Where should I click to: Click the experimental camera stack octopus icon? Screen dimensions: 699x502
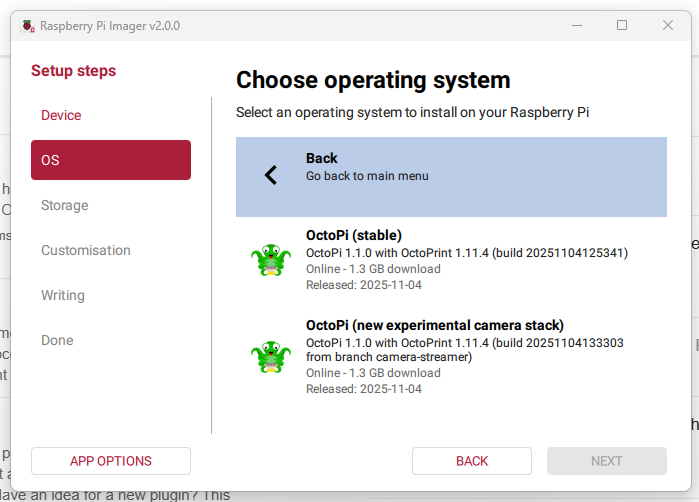tap(270, 356)
